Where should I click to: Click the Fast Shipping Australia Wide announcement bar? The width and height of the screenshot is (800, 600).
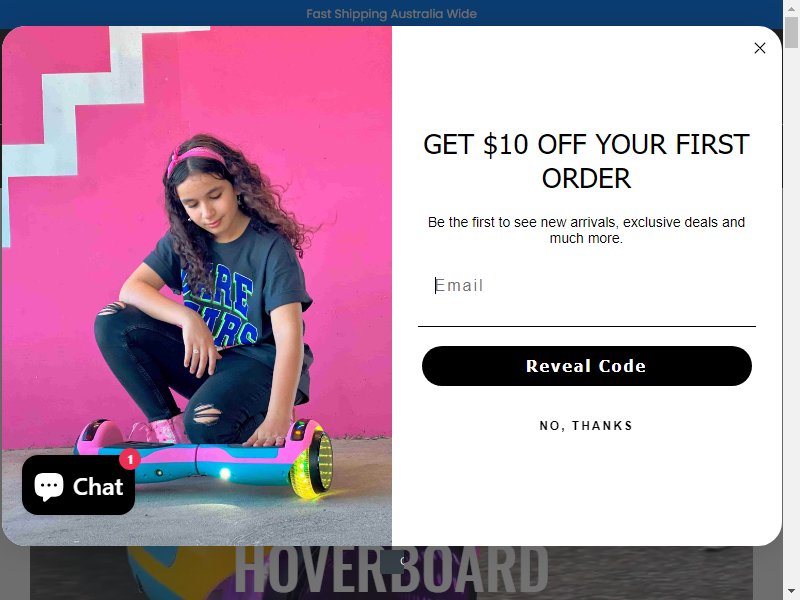coord(391,14)
